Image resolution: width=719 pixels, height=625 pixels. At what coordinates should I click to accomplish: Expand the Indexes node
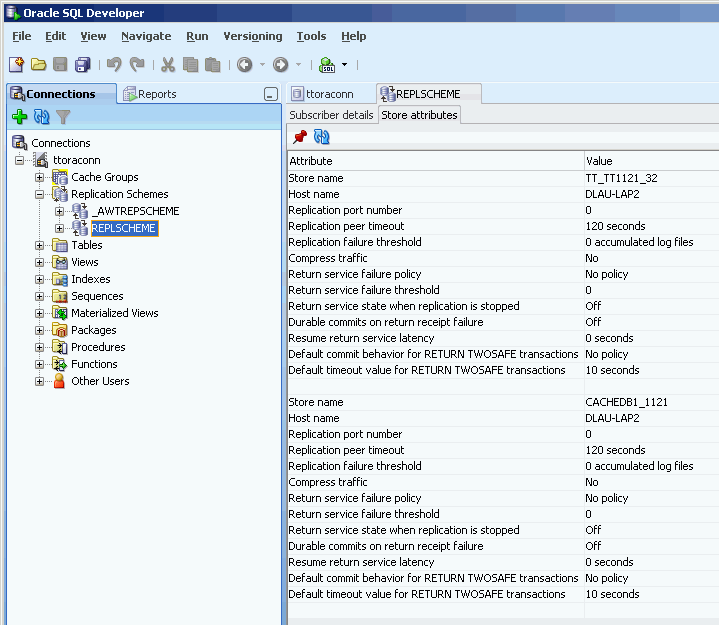[x=39, y=279]
